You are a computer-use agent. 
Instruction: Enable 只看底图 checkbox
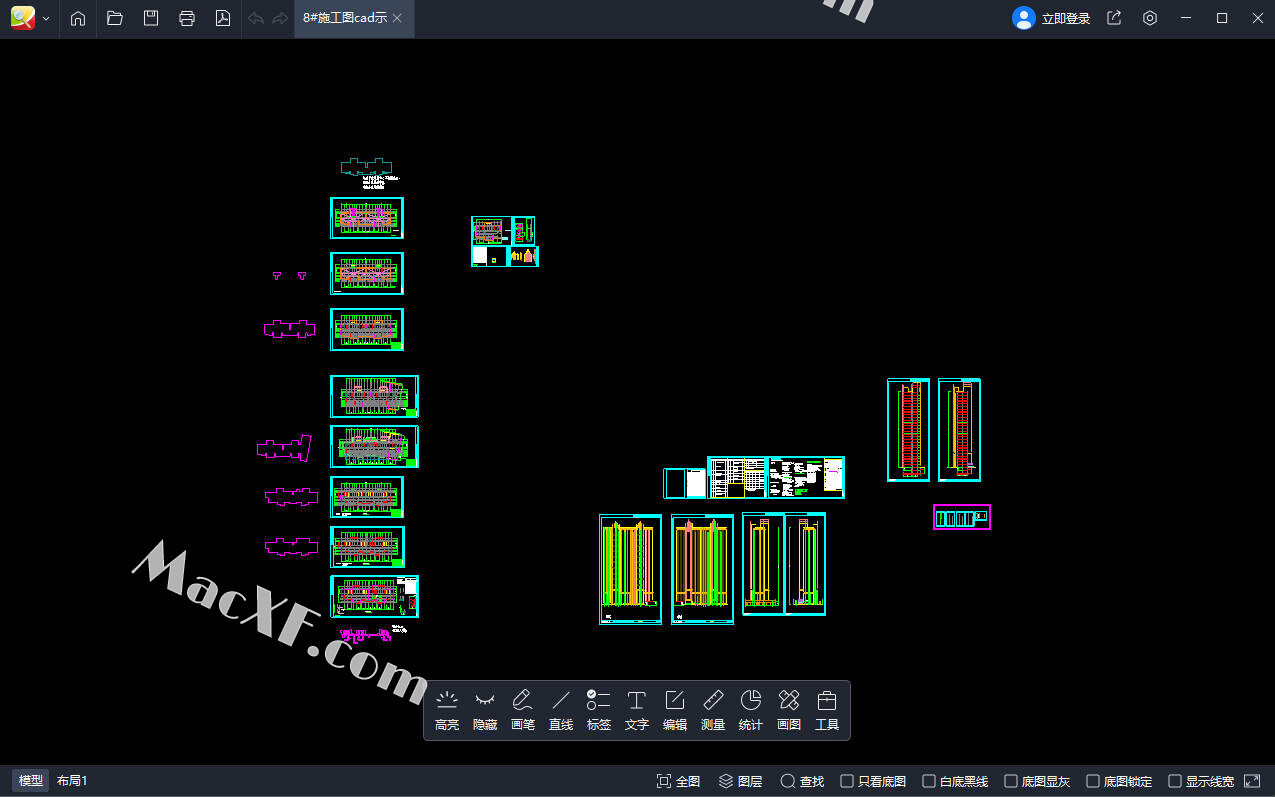coord(847,781)
